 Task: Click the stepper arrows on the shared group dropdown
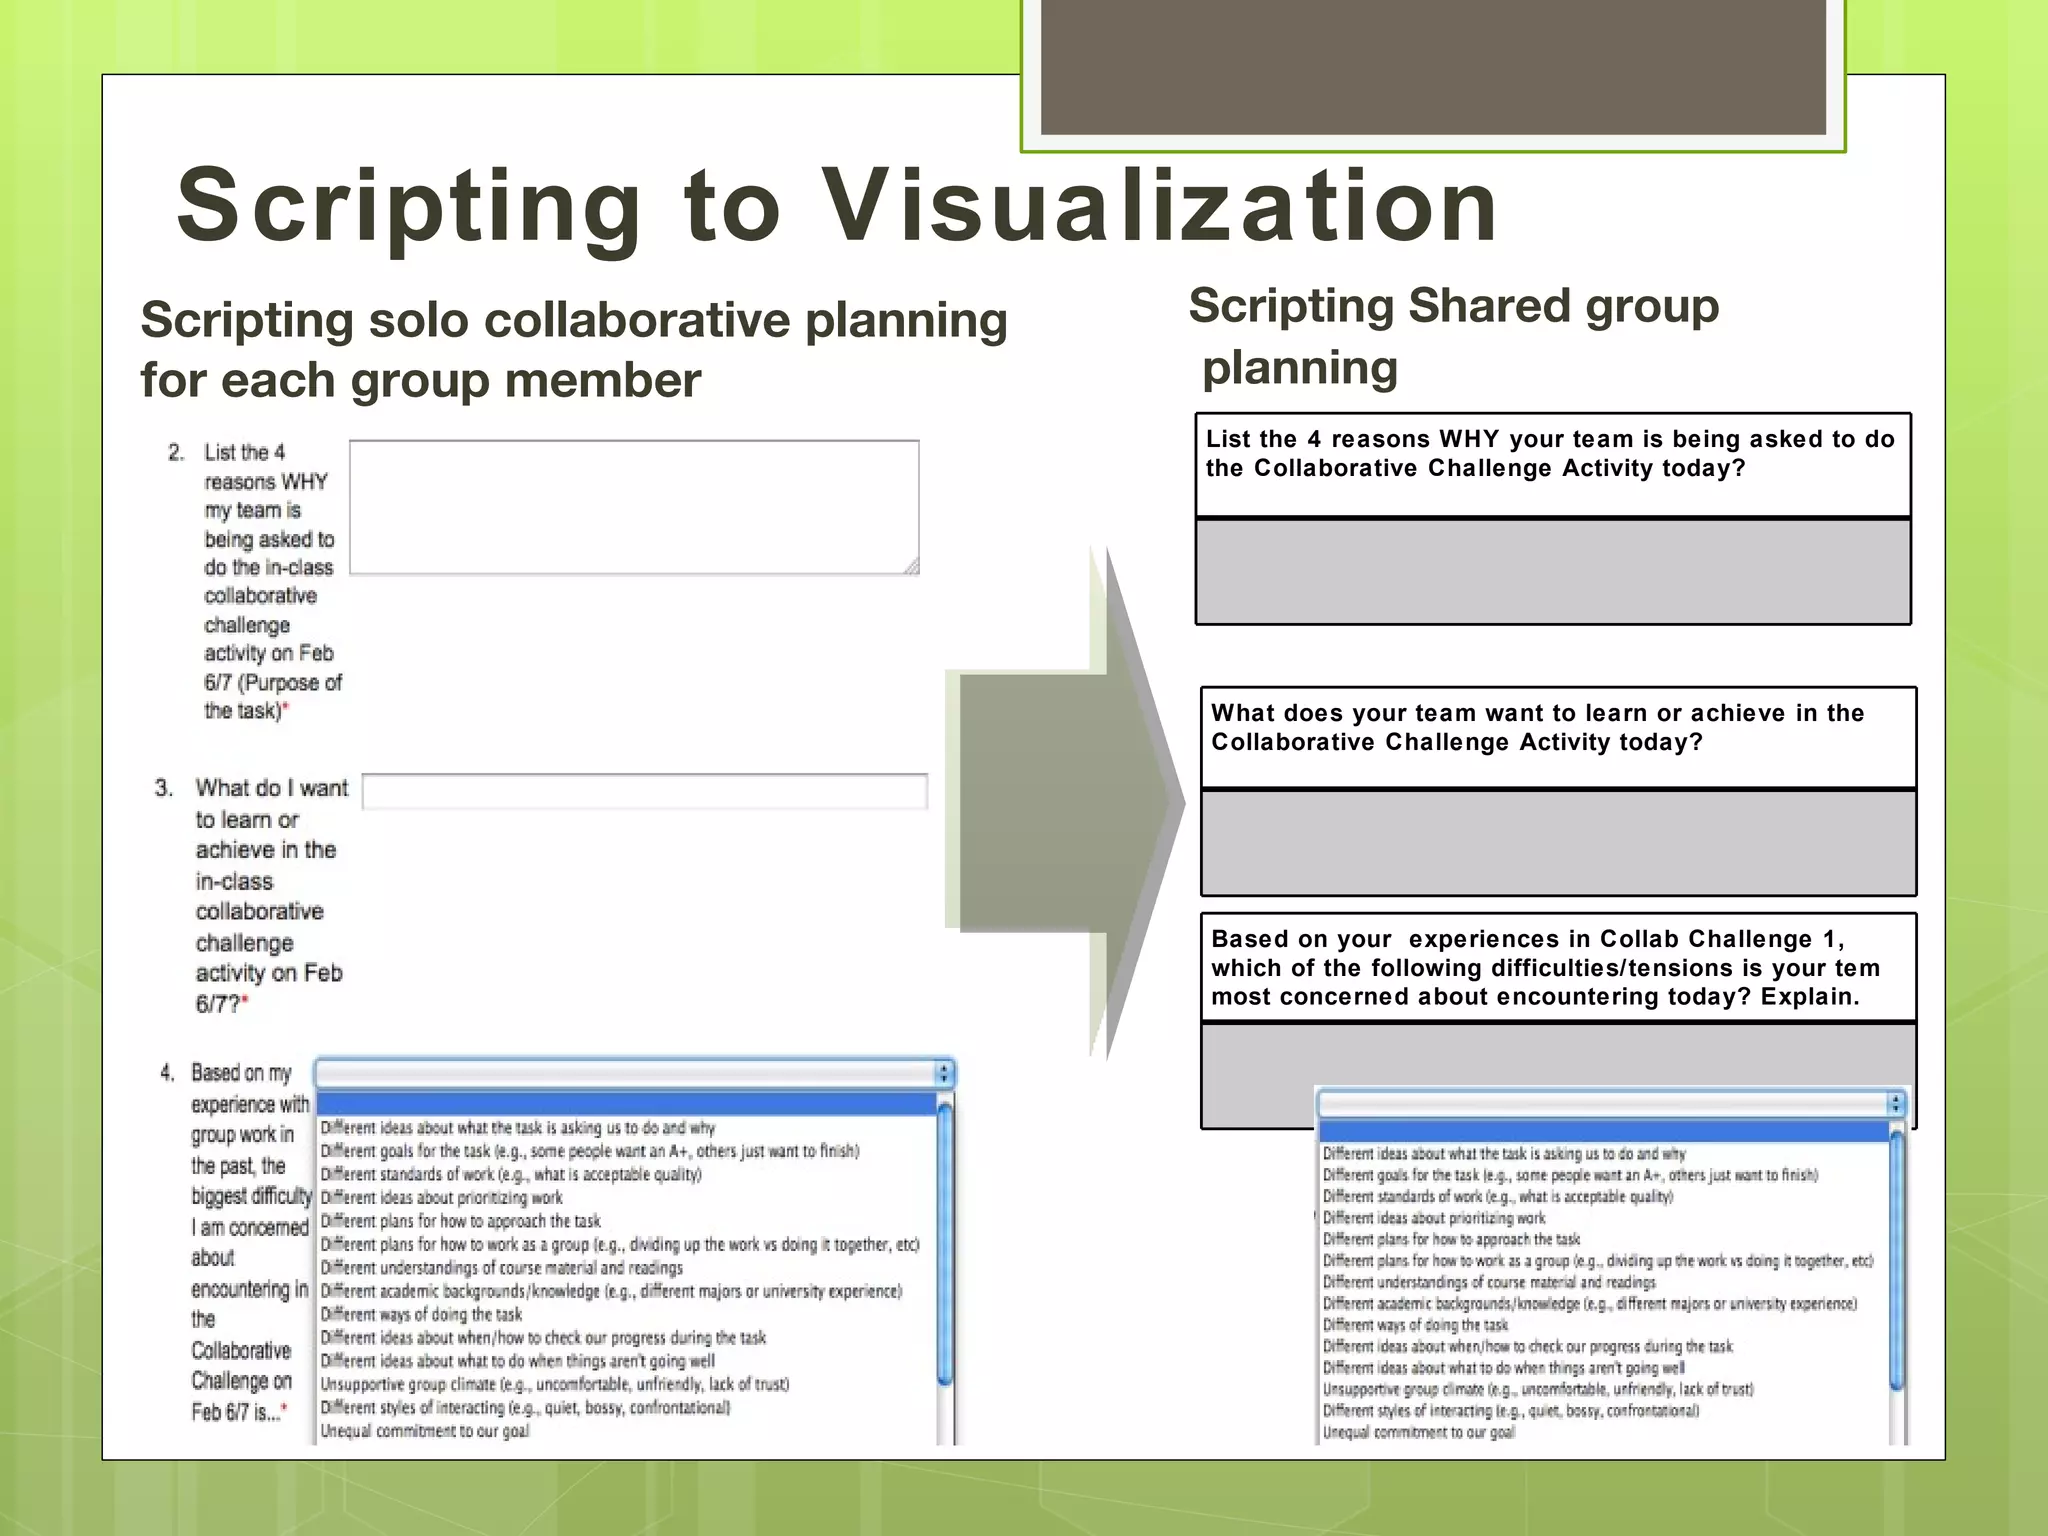[1895, 1103]
